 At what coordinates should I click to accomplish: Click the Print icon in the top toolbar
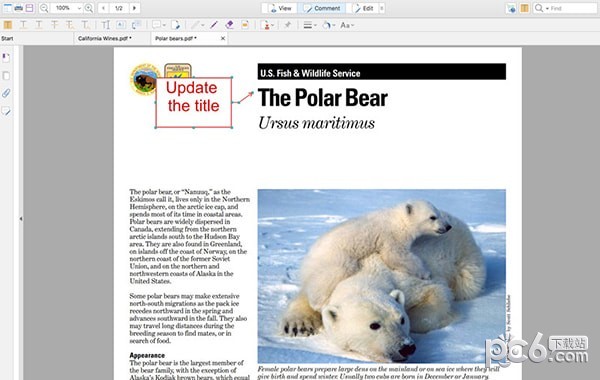[18, 8]
